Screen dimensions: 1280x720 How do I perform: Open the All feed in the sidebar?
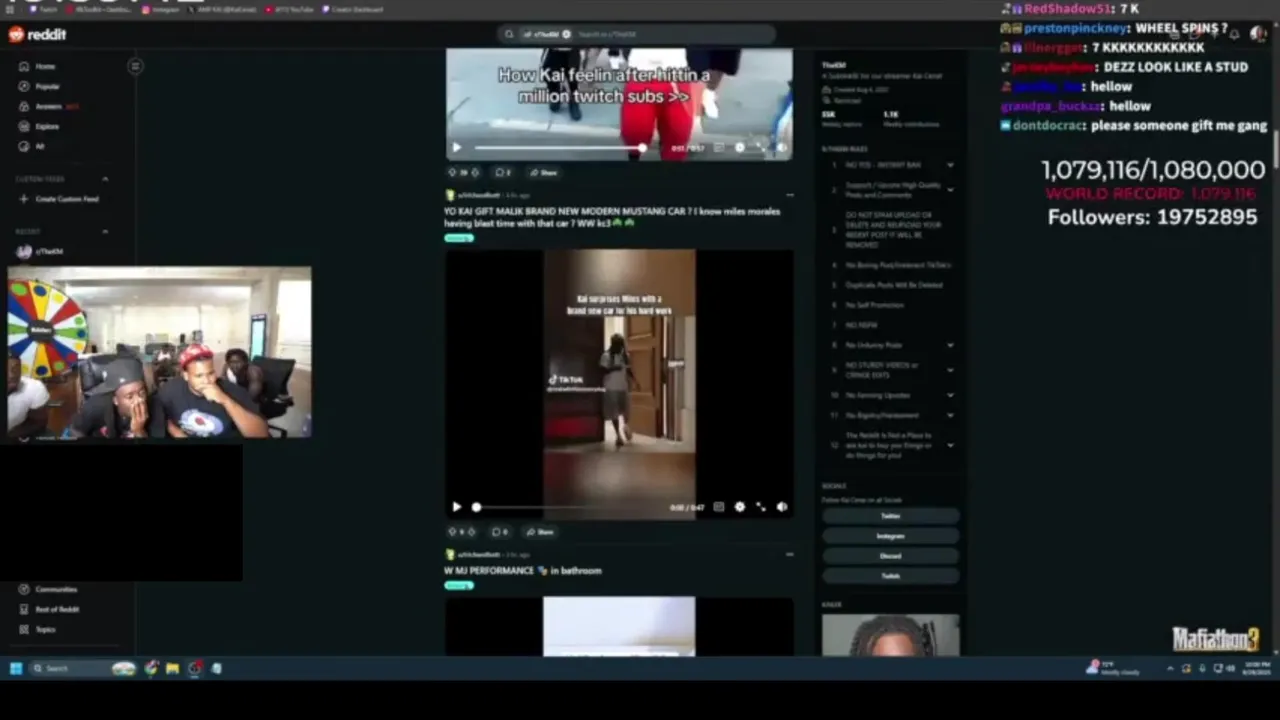pos(32,146)
